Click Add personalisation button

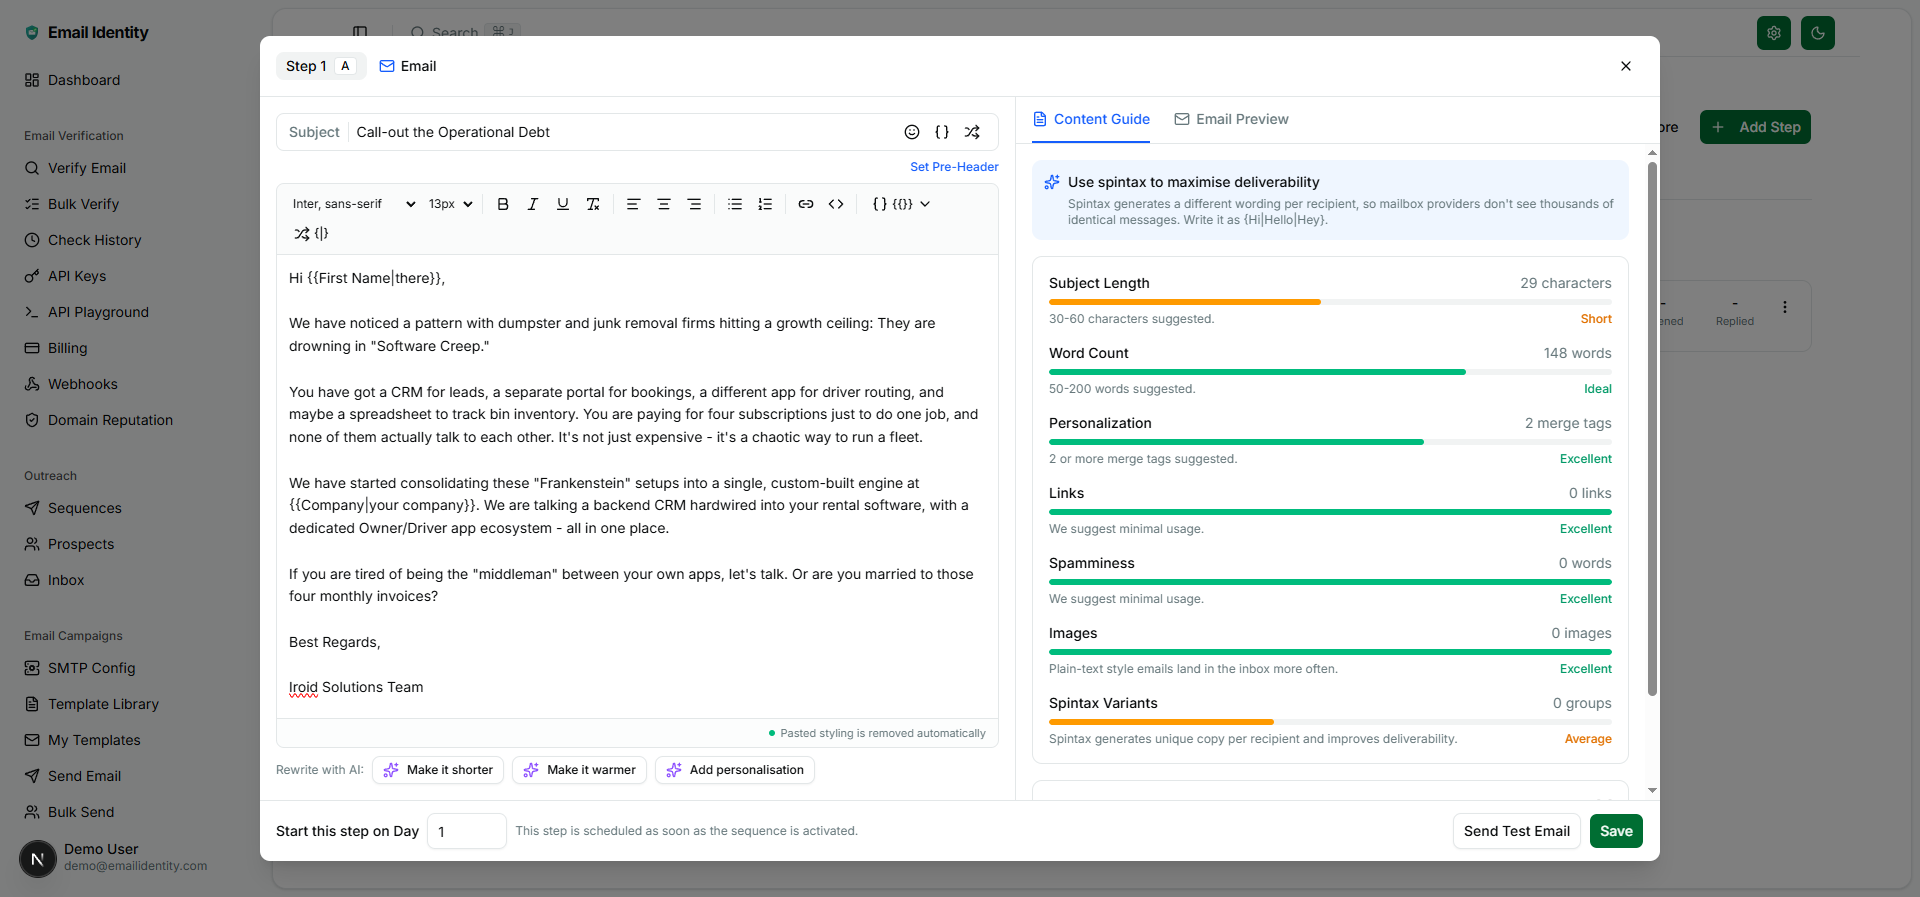735,770
